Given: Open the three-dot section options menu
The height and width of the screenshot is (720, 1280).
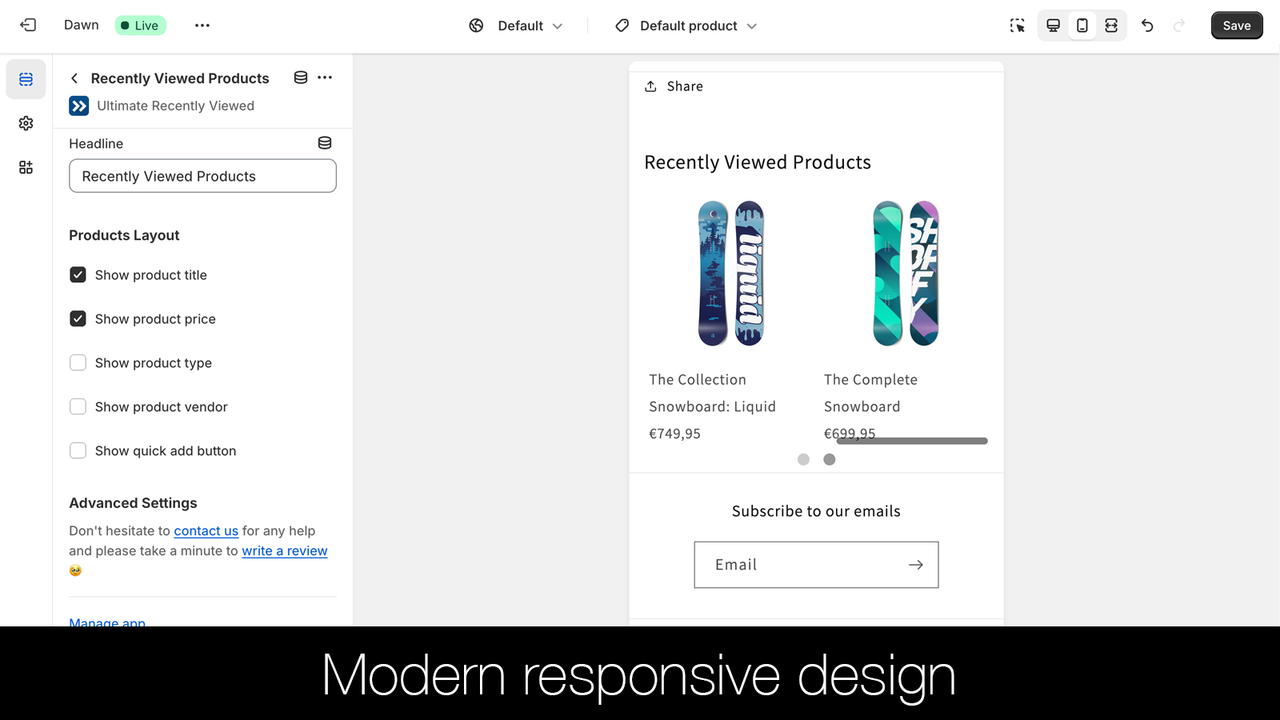Looking at the screenshot, I should pos(324,77).
